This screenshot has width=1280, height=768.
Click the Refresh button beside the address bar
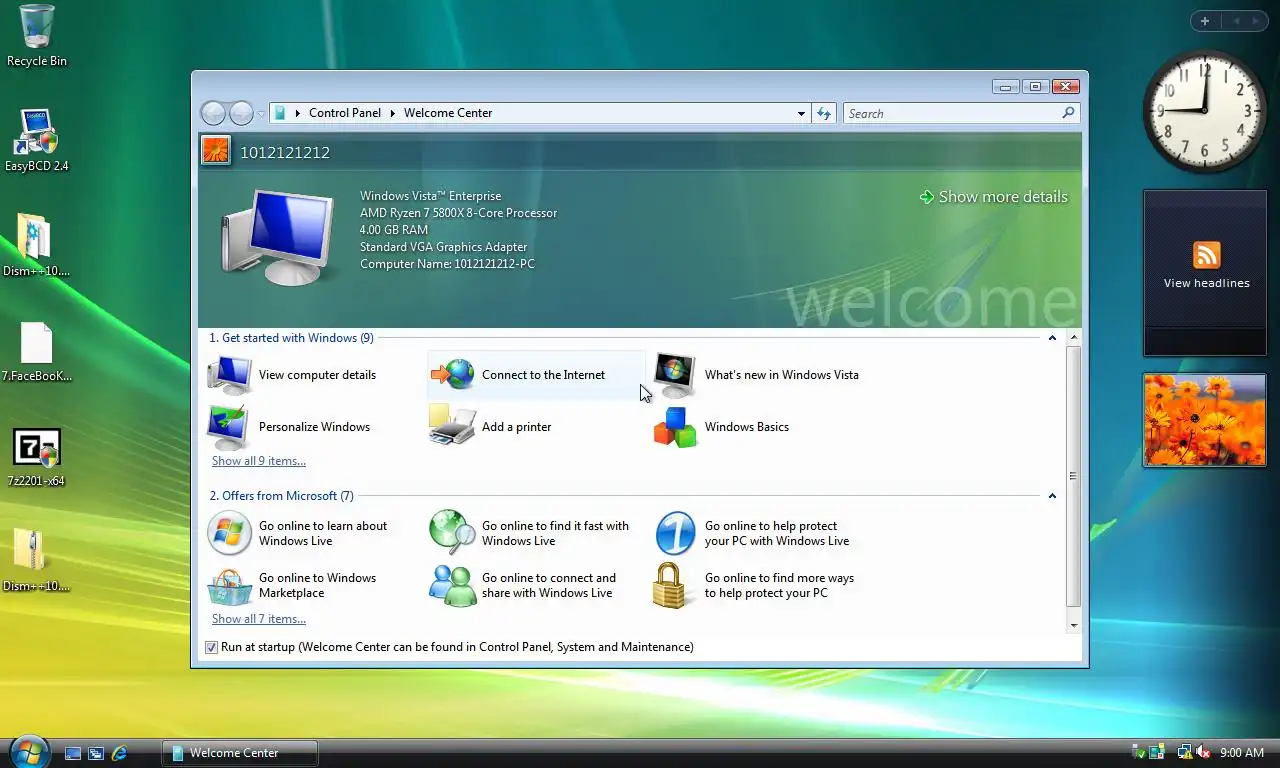point(824,113)
